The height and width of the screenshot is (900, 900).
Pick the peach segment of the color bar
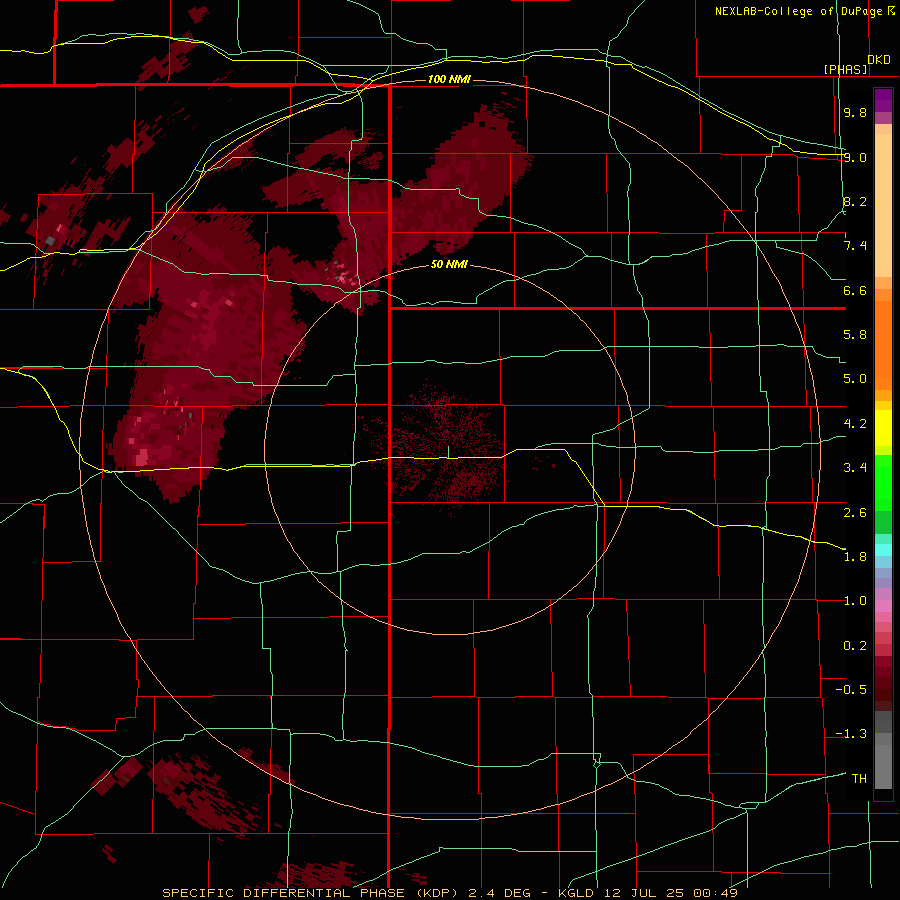(883, 201)
